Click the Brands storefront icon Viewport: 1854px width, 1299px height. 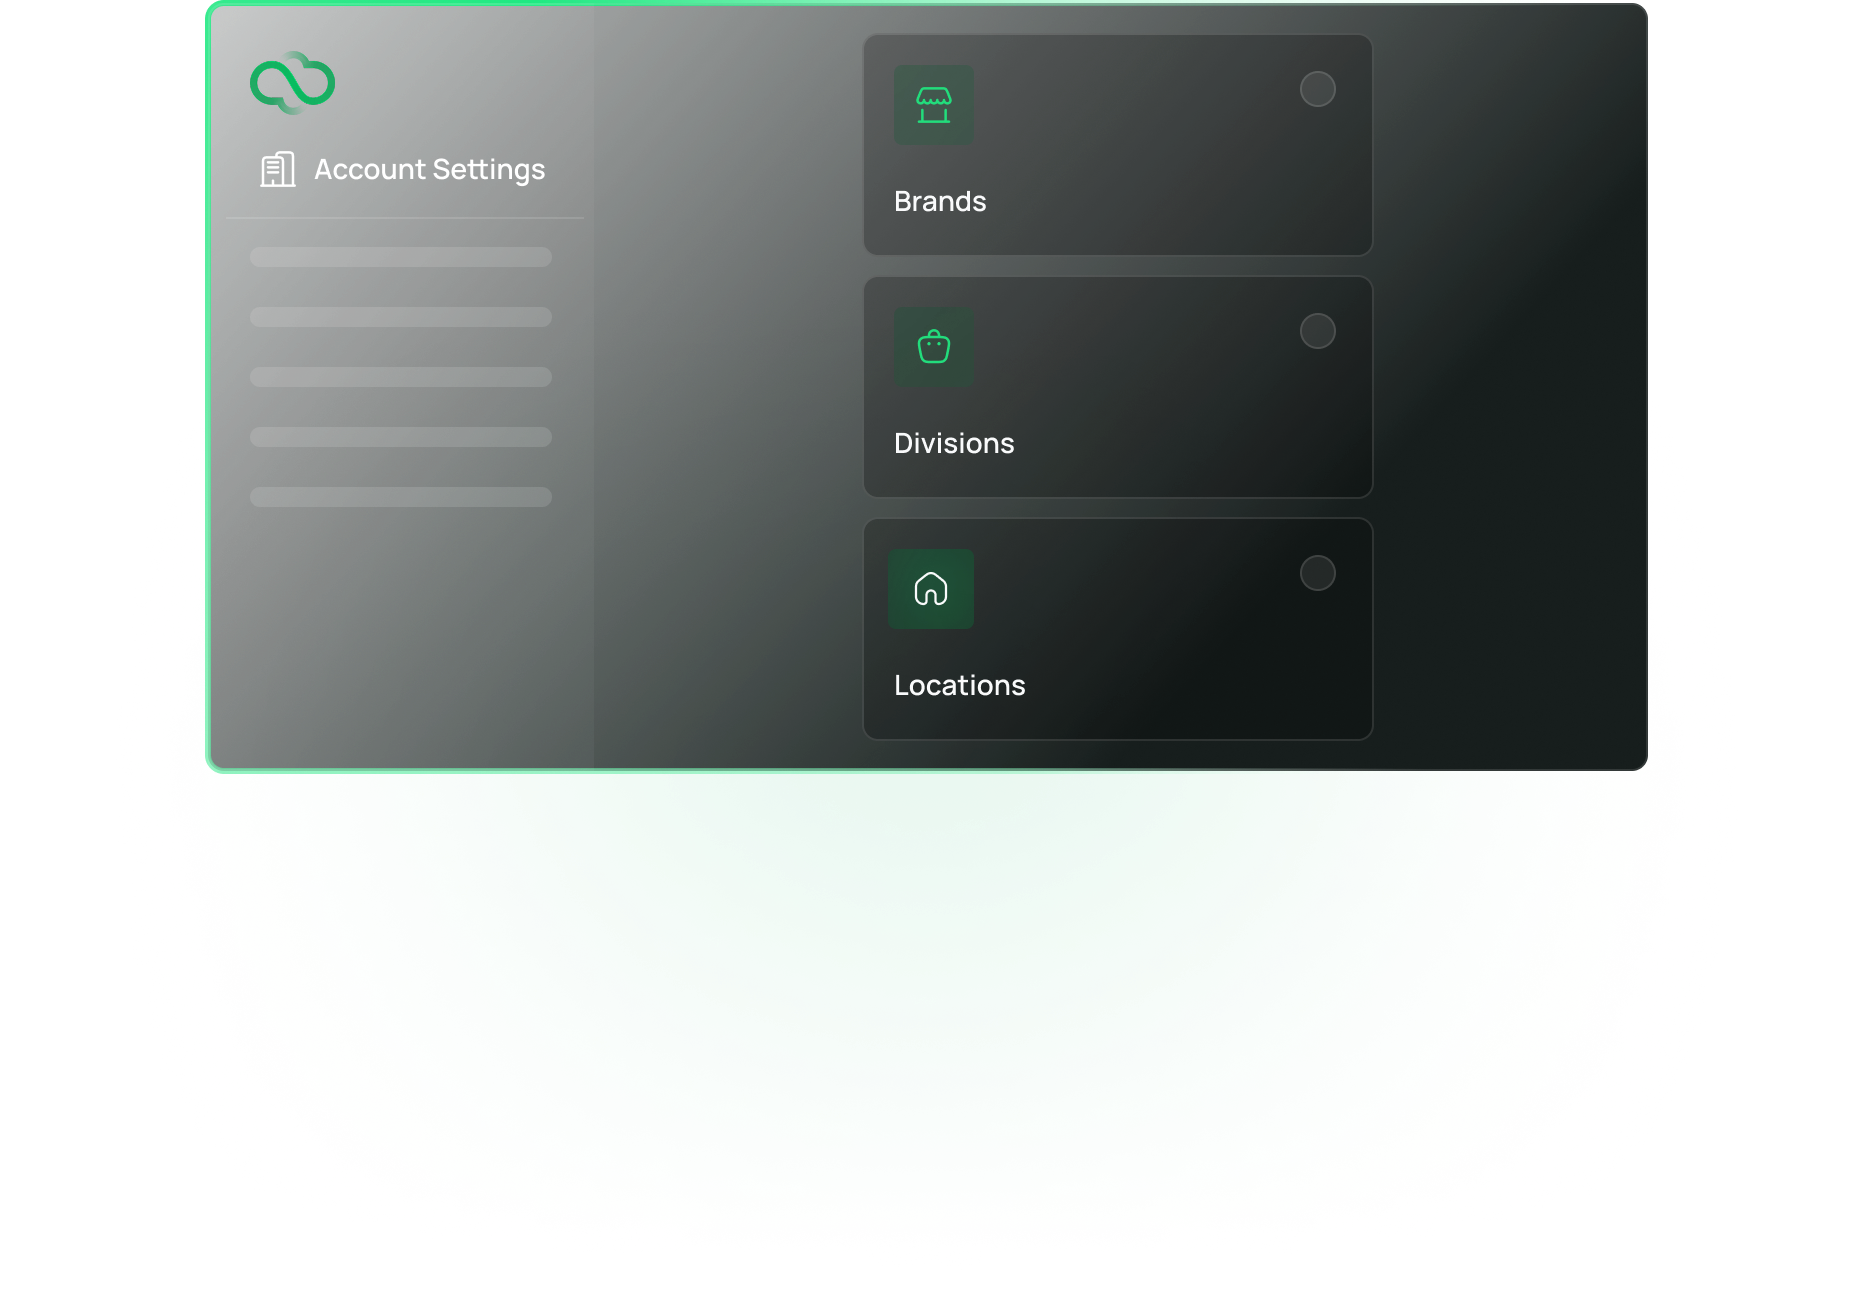pyautogui.click(x=933, y=105)
